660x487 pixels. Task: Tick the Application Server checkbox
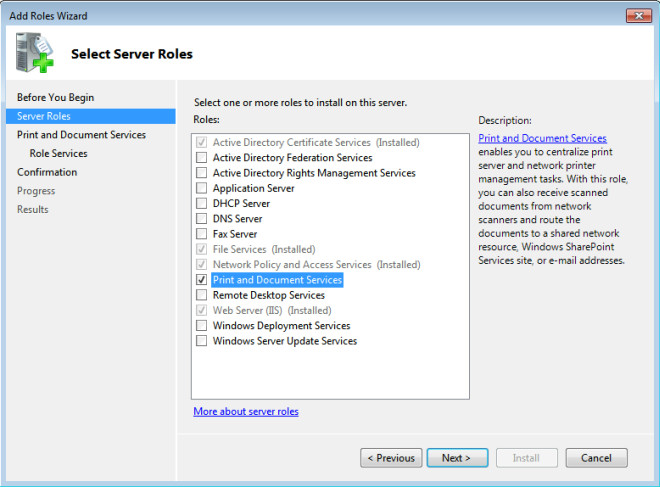pyautogui.click(x=202, y=188)
